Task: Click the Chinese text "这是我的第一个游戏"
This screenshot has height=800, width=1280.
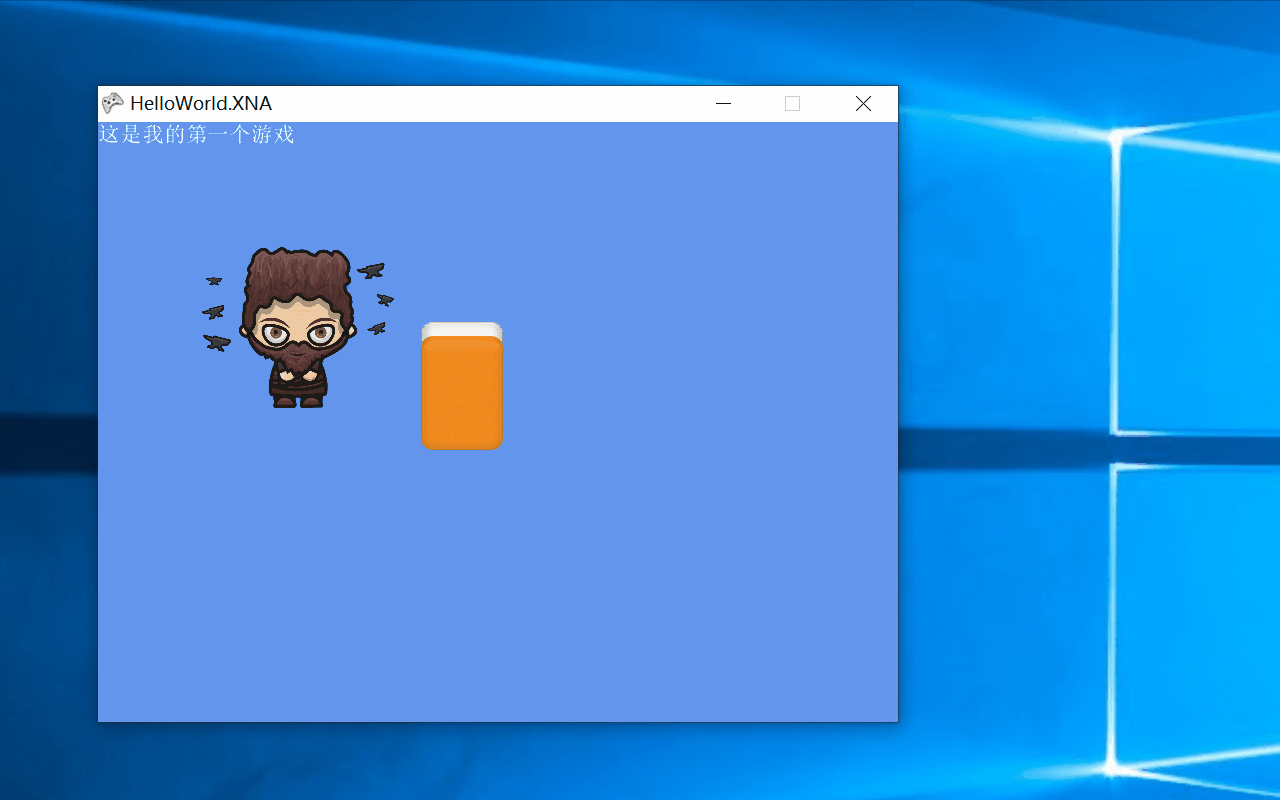Action: click(x=196, y=134)
